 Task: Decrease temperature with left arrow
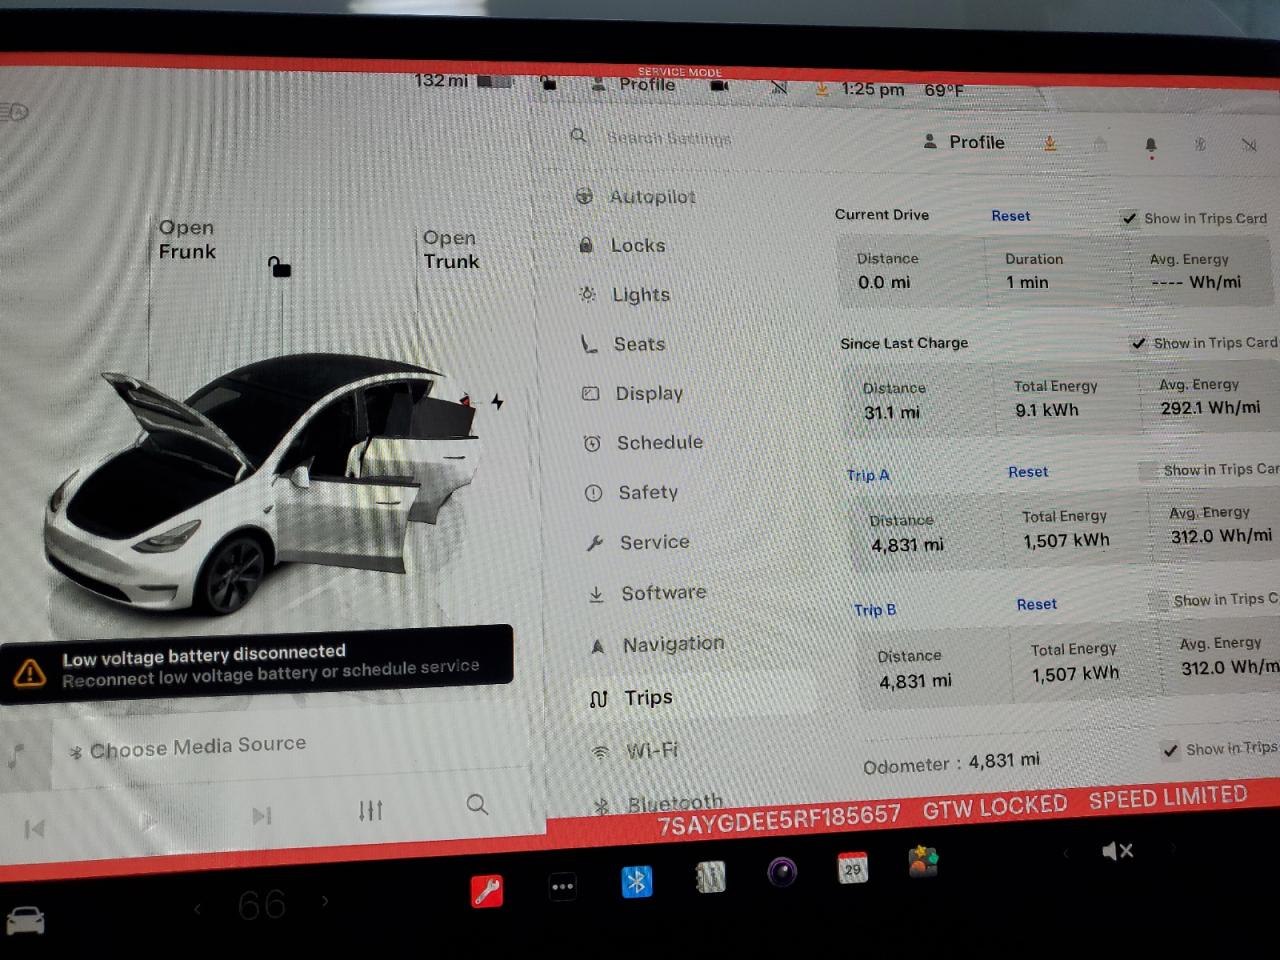point(198,908)
